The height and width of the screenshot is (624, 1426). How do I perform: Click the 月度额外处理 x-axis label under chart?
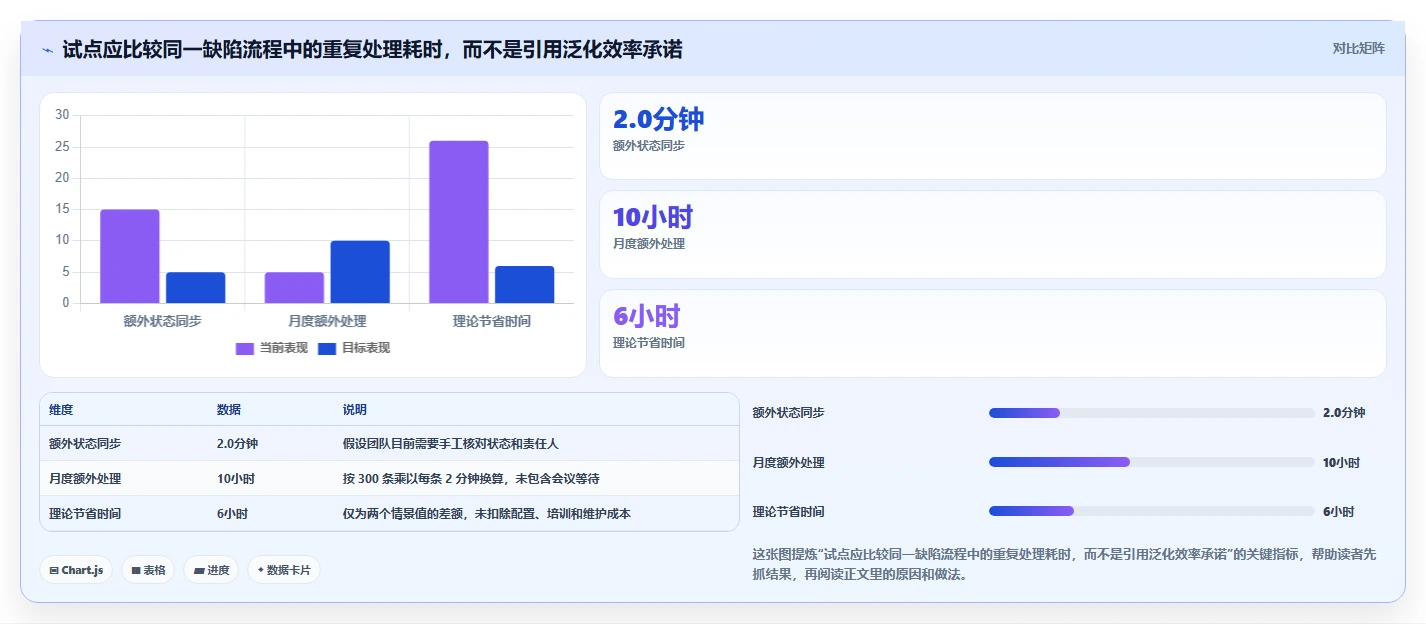(x=327, y=321)
